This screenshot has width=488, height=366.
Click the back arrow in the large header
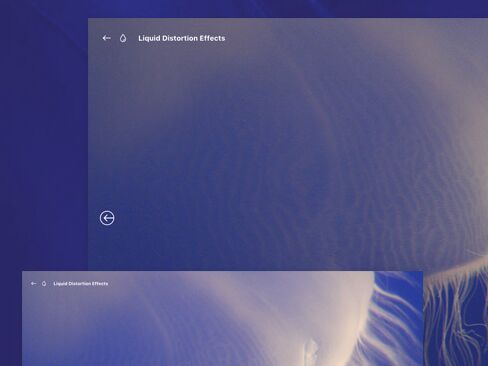tap(106, 38)
